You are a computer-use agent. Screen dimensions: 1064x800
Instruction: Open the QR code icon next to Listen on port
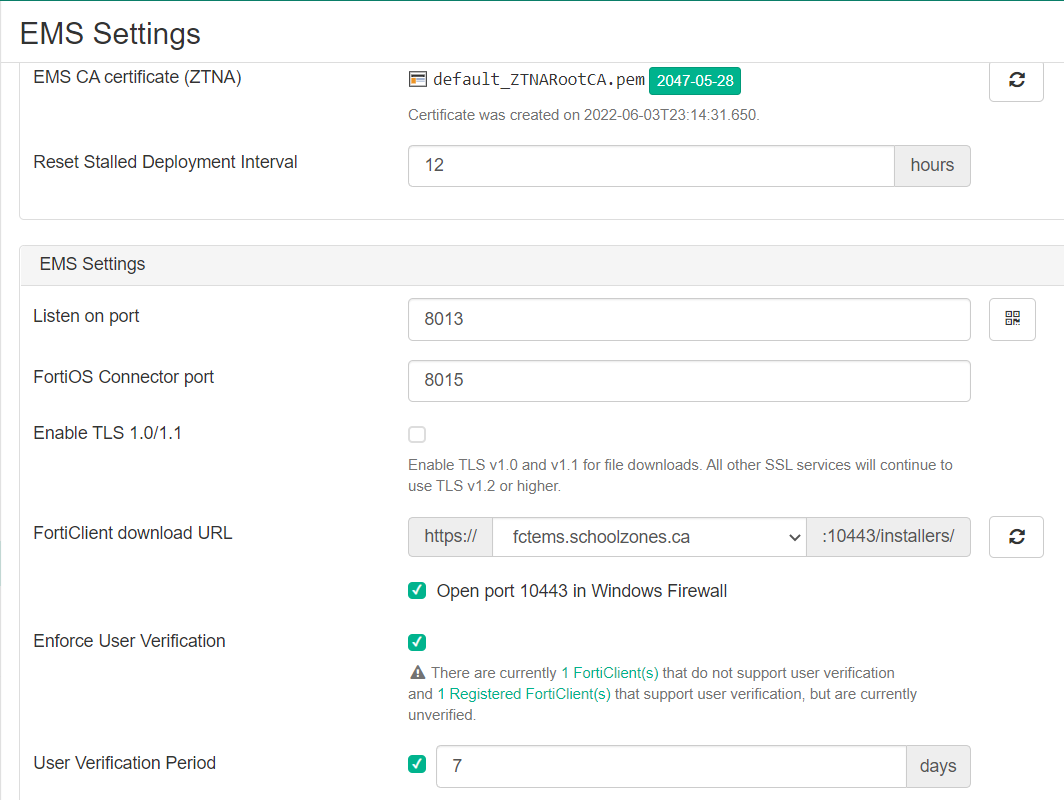pyautogui.click(x=1012, y=319)
